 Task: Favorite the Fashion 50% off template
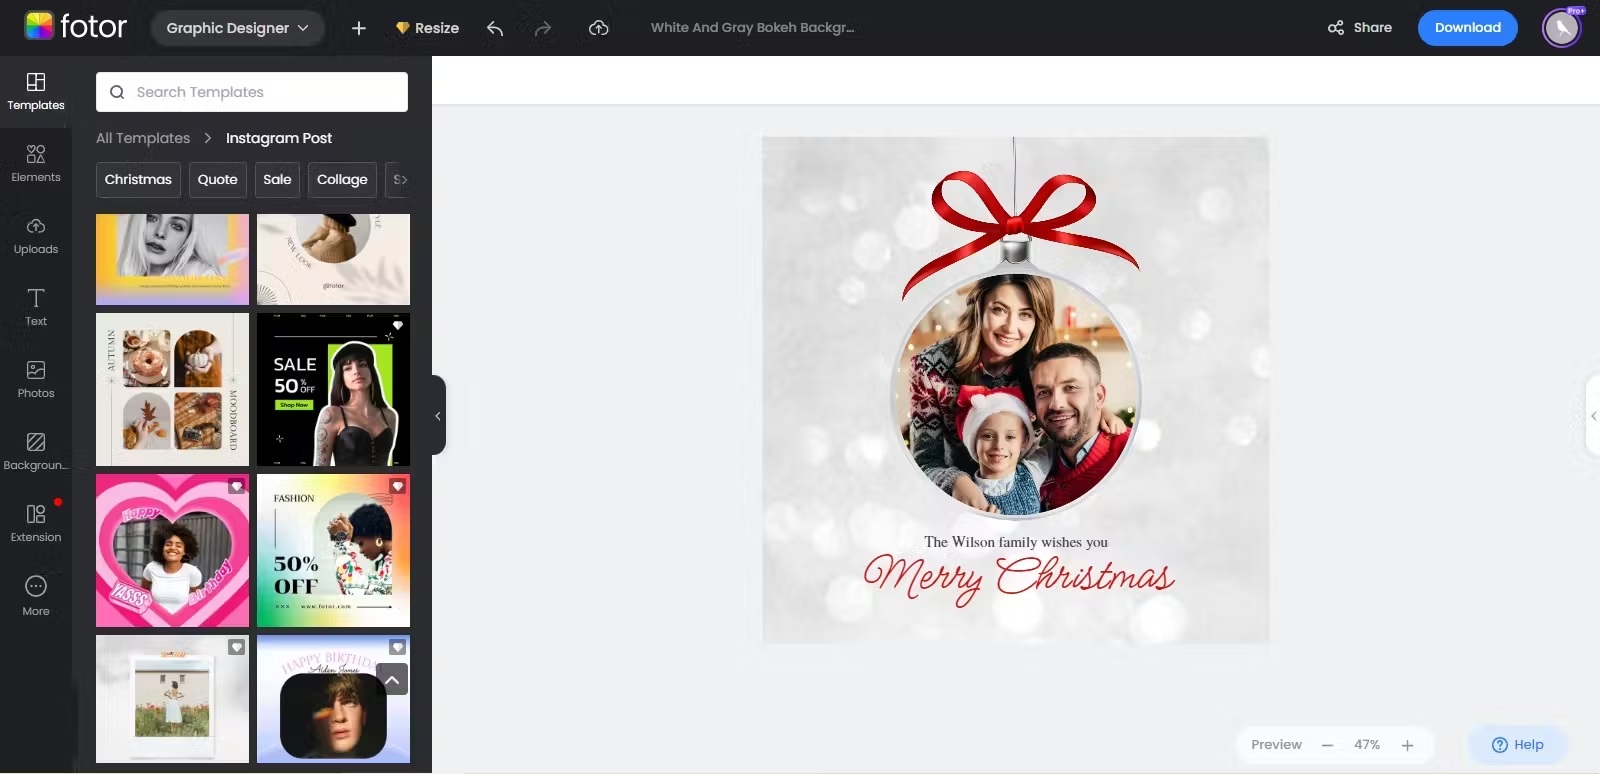(397, 486)
